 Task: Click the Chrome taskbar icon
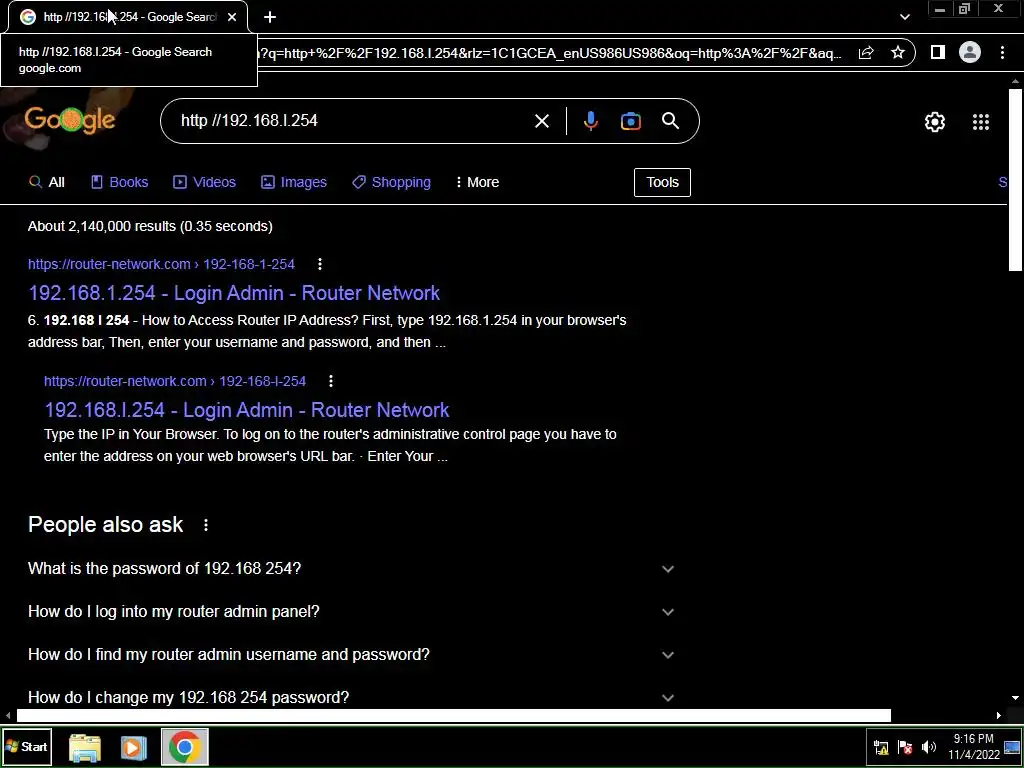184,746
